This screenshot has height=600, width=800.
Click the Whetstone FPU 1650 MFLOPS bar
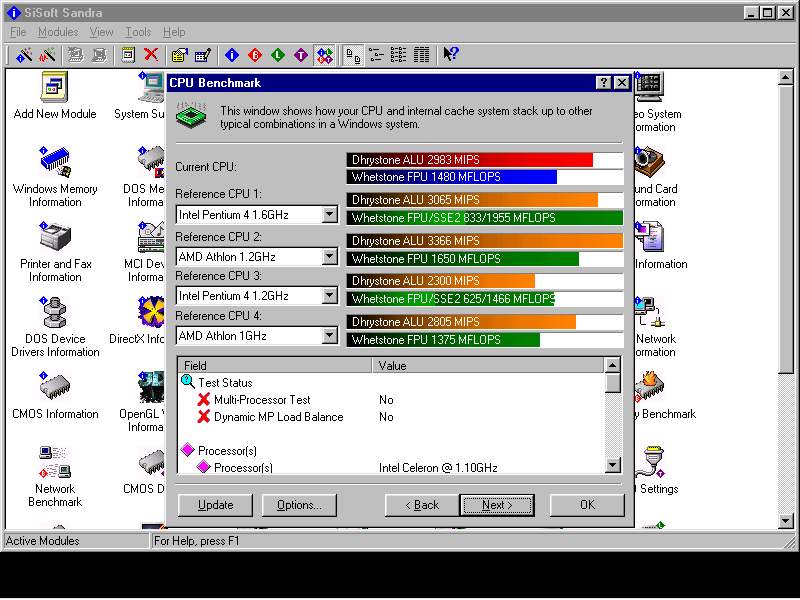point(463,259)
